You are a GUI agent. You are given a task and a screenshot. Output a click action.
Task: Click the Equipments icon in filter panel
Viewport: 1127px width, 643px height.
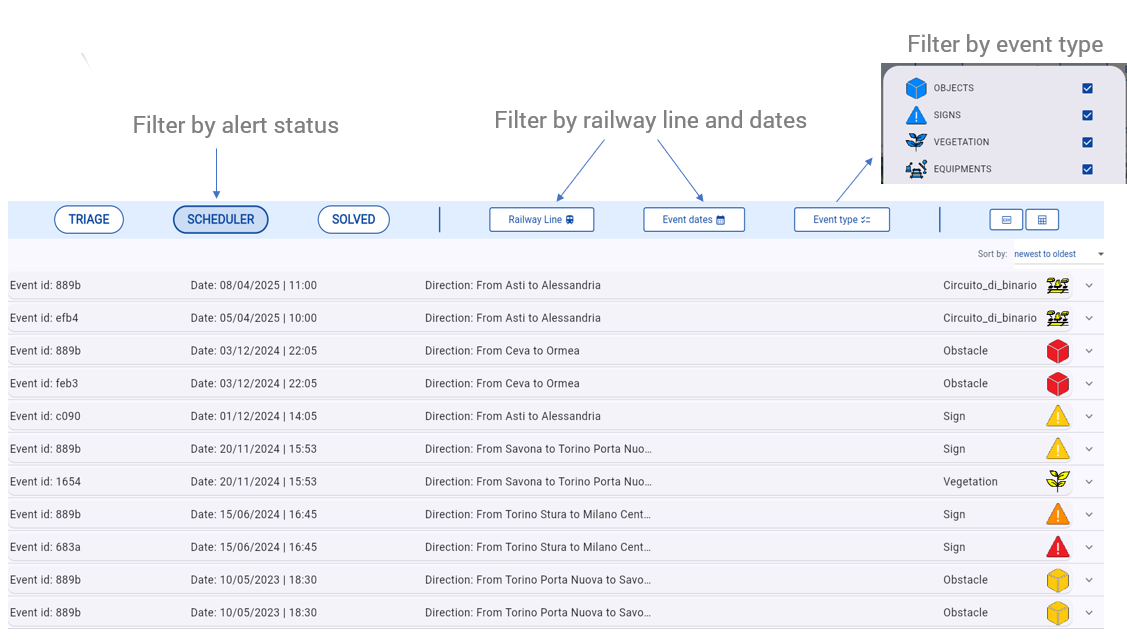click(x=916, y=169)
